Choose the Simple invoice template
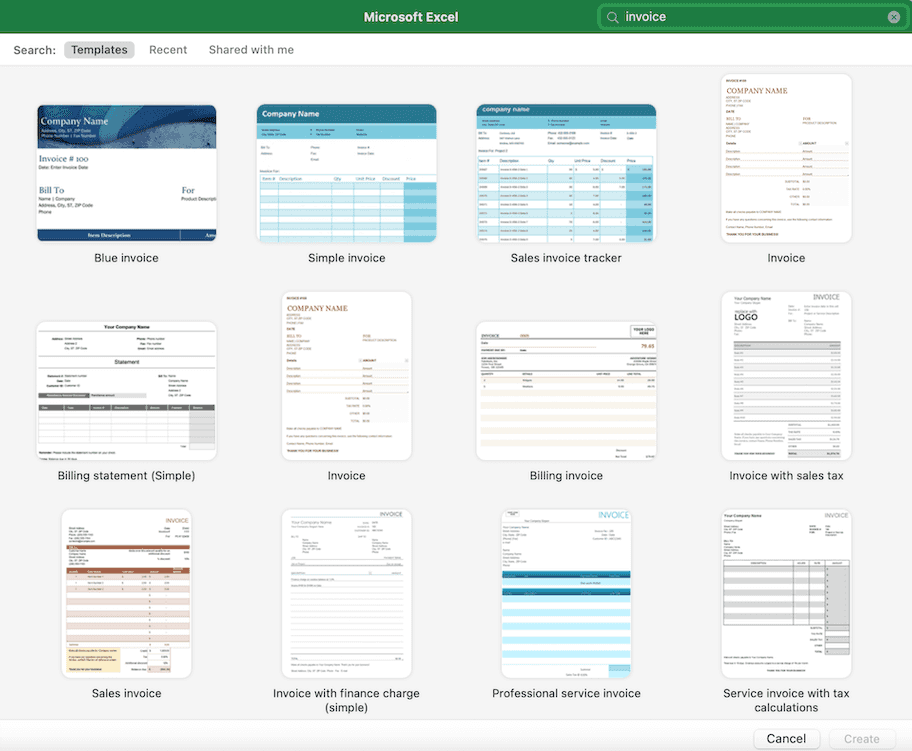Viewport: 912px width, 751px height. pyautogui.click(x=347, y=173)
